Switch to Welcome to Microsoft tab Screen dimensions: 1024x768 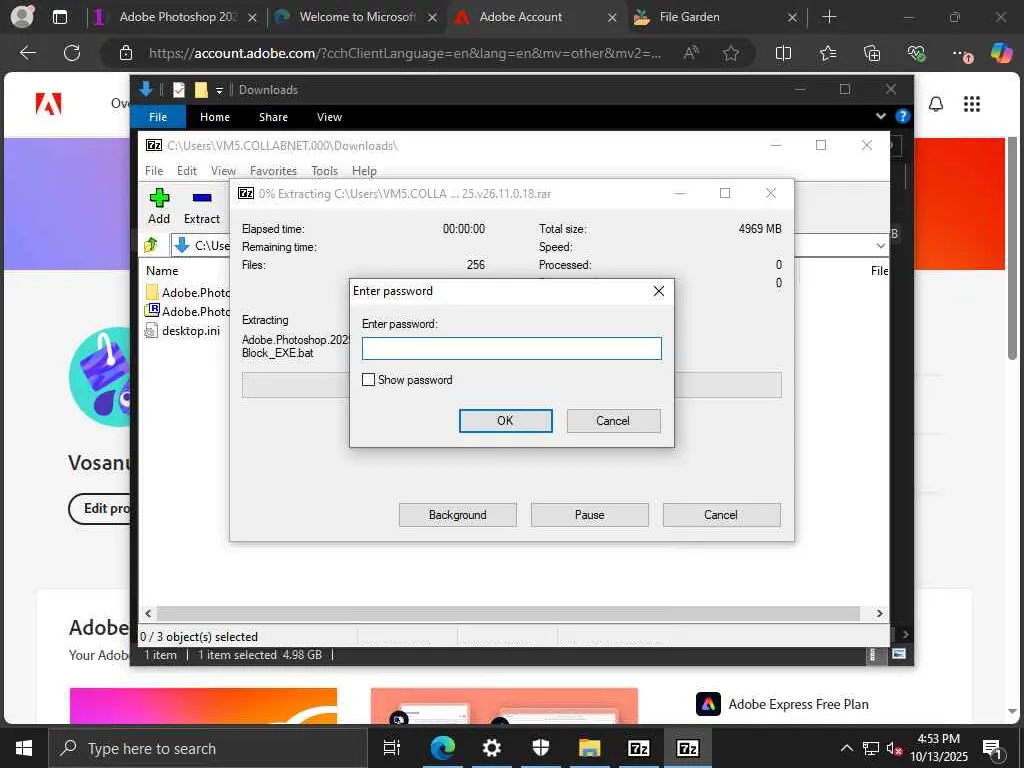(356, 17)
